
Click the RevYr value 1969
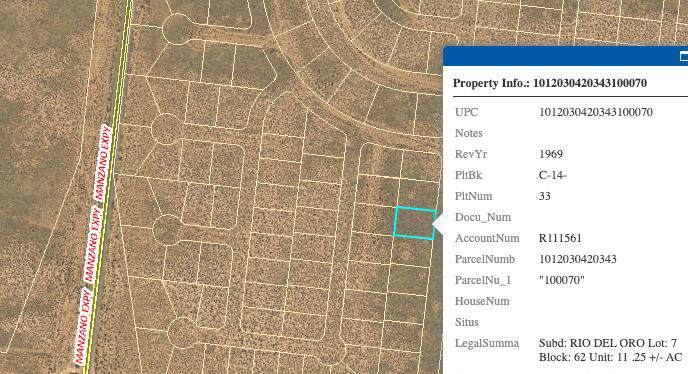[x=551, y=154]
